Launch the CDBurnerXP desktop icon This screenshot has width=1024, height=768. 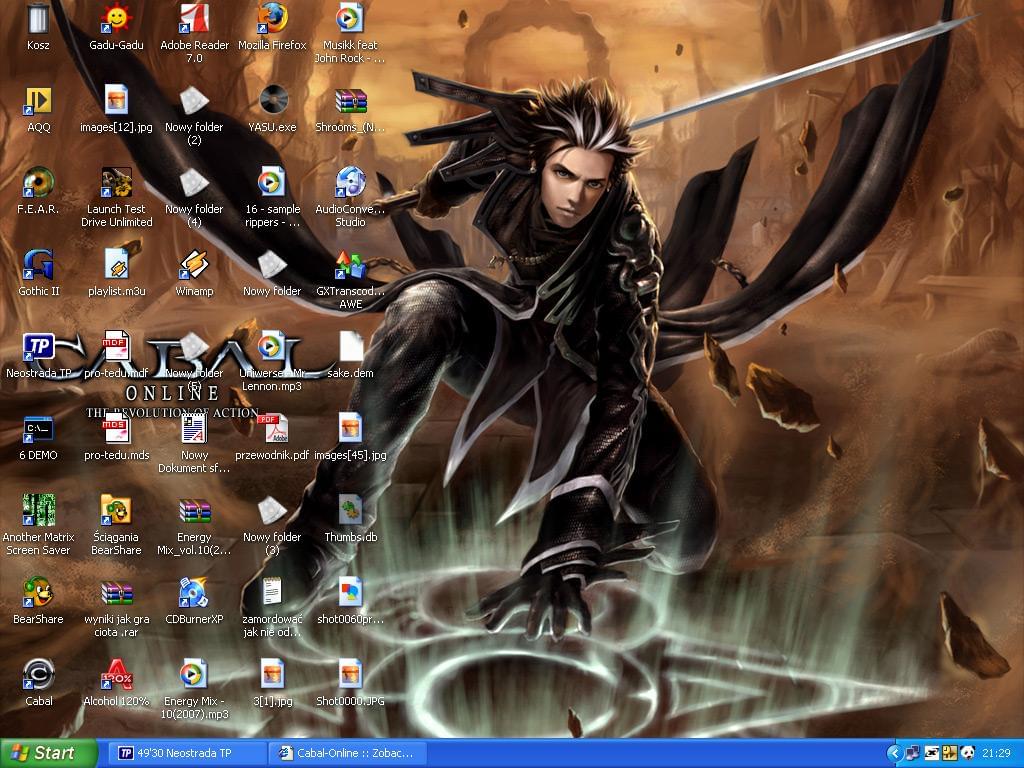point(194,593)
